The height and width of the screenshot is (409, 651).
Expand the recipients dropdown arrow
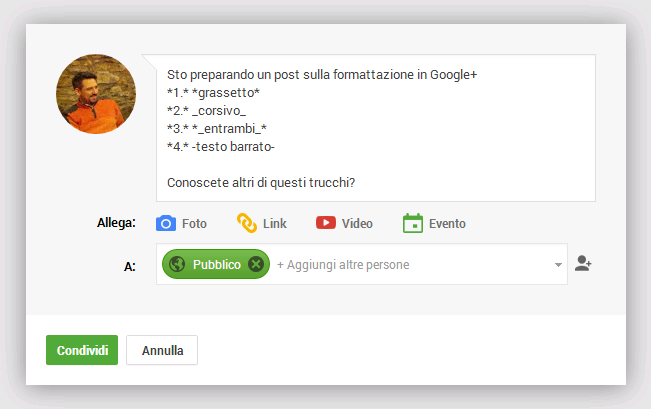pos(557,265)
